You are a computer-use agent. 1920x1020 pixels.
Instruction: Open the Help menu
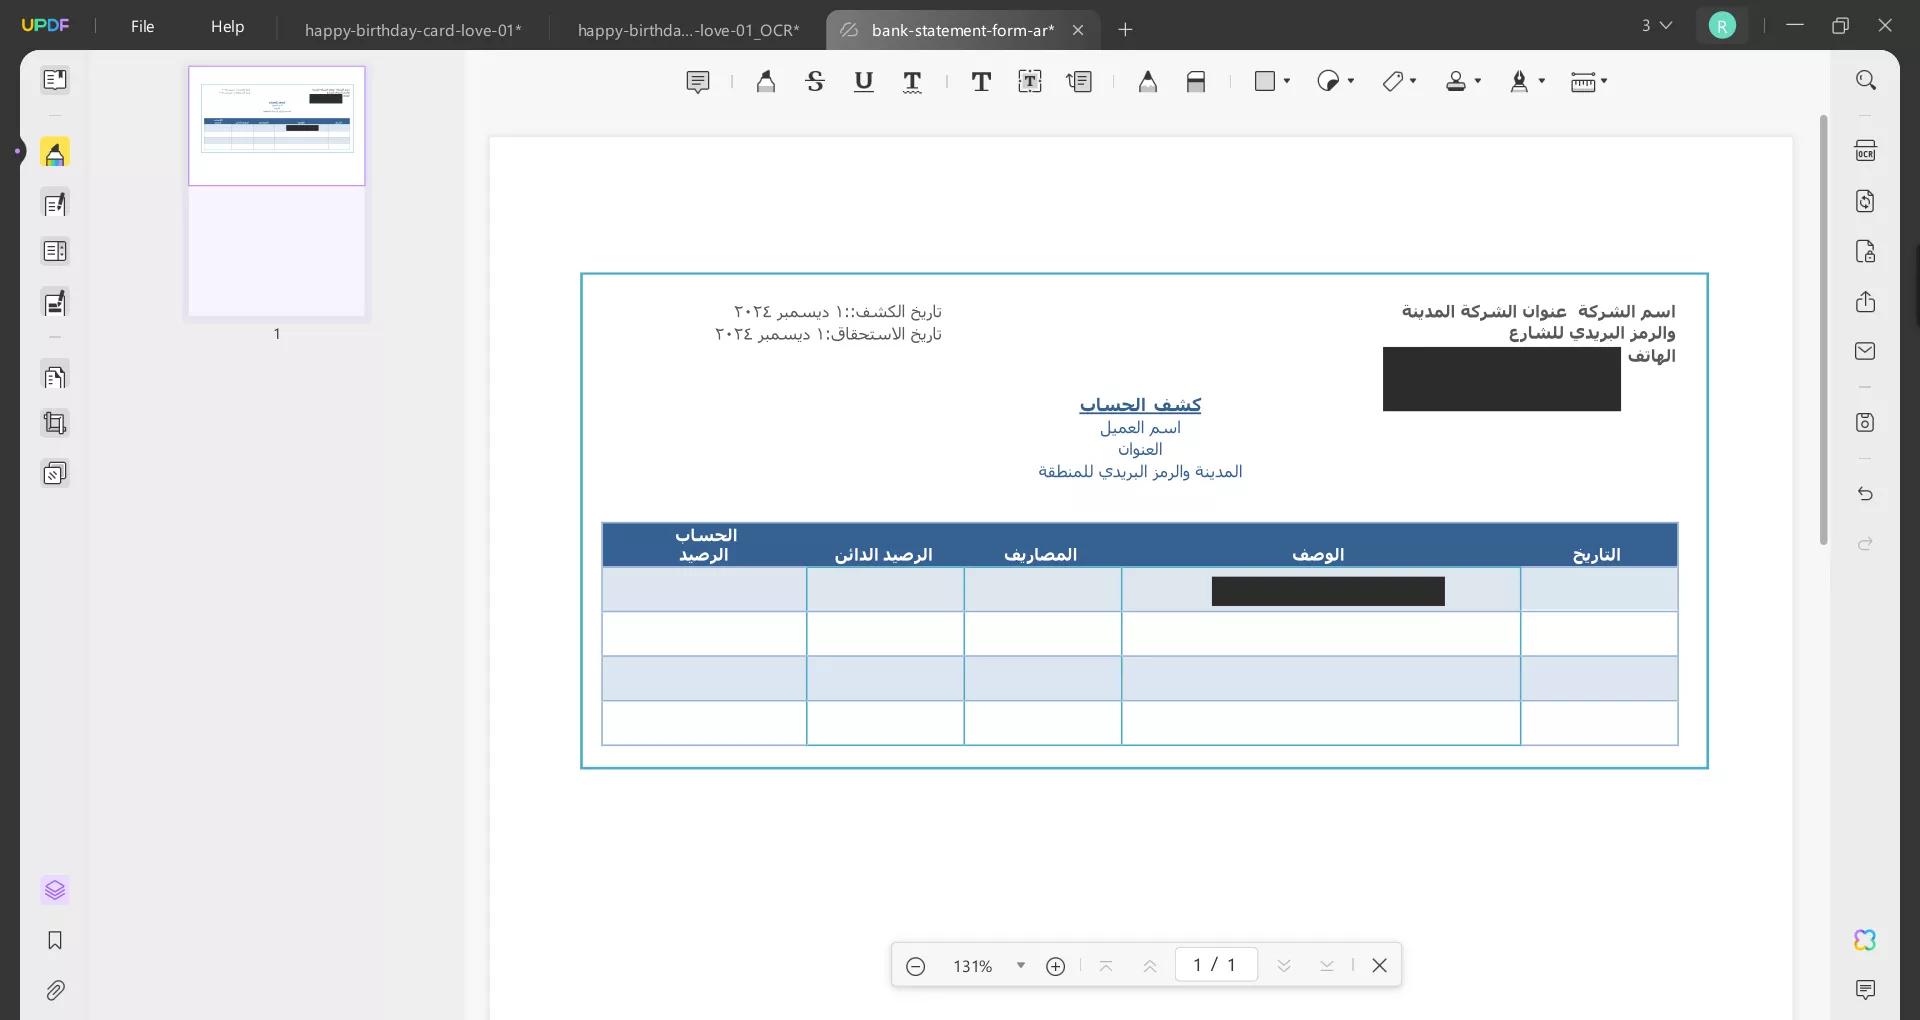point(227,27)
